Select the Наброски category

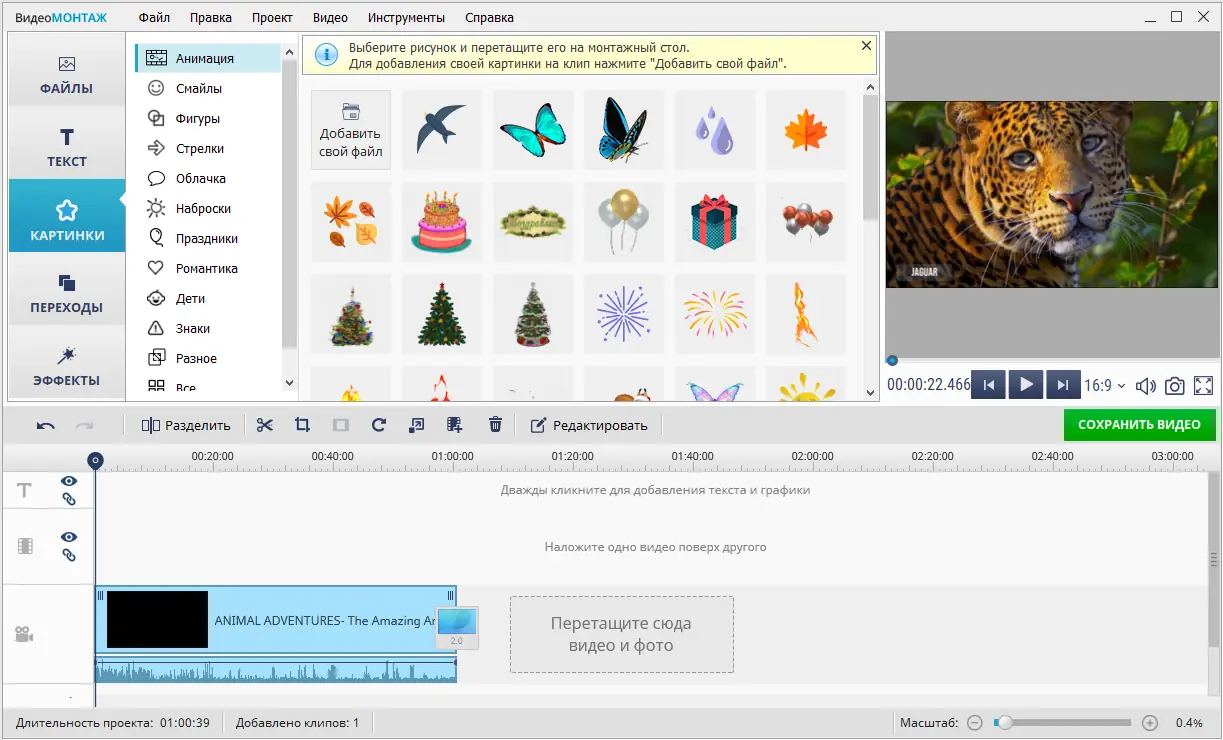click(x=208, y=208)
